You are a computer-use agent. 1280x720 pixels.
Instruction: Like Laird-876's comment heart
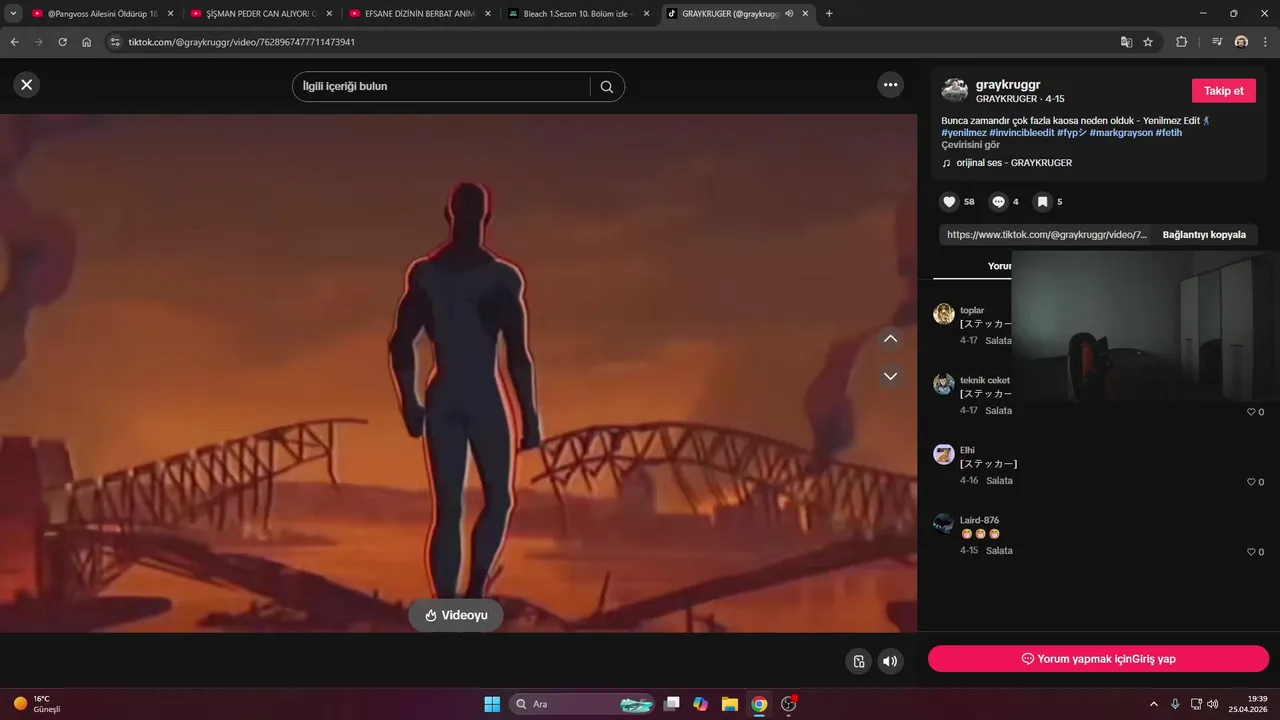(1251, 552)
